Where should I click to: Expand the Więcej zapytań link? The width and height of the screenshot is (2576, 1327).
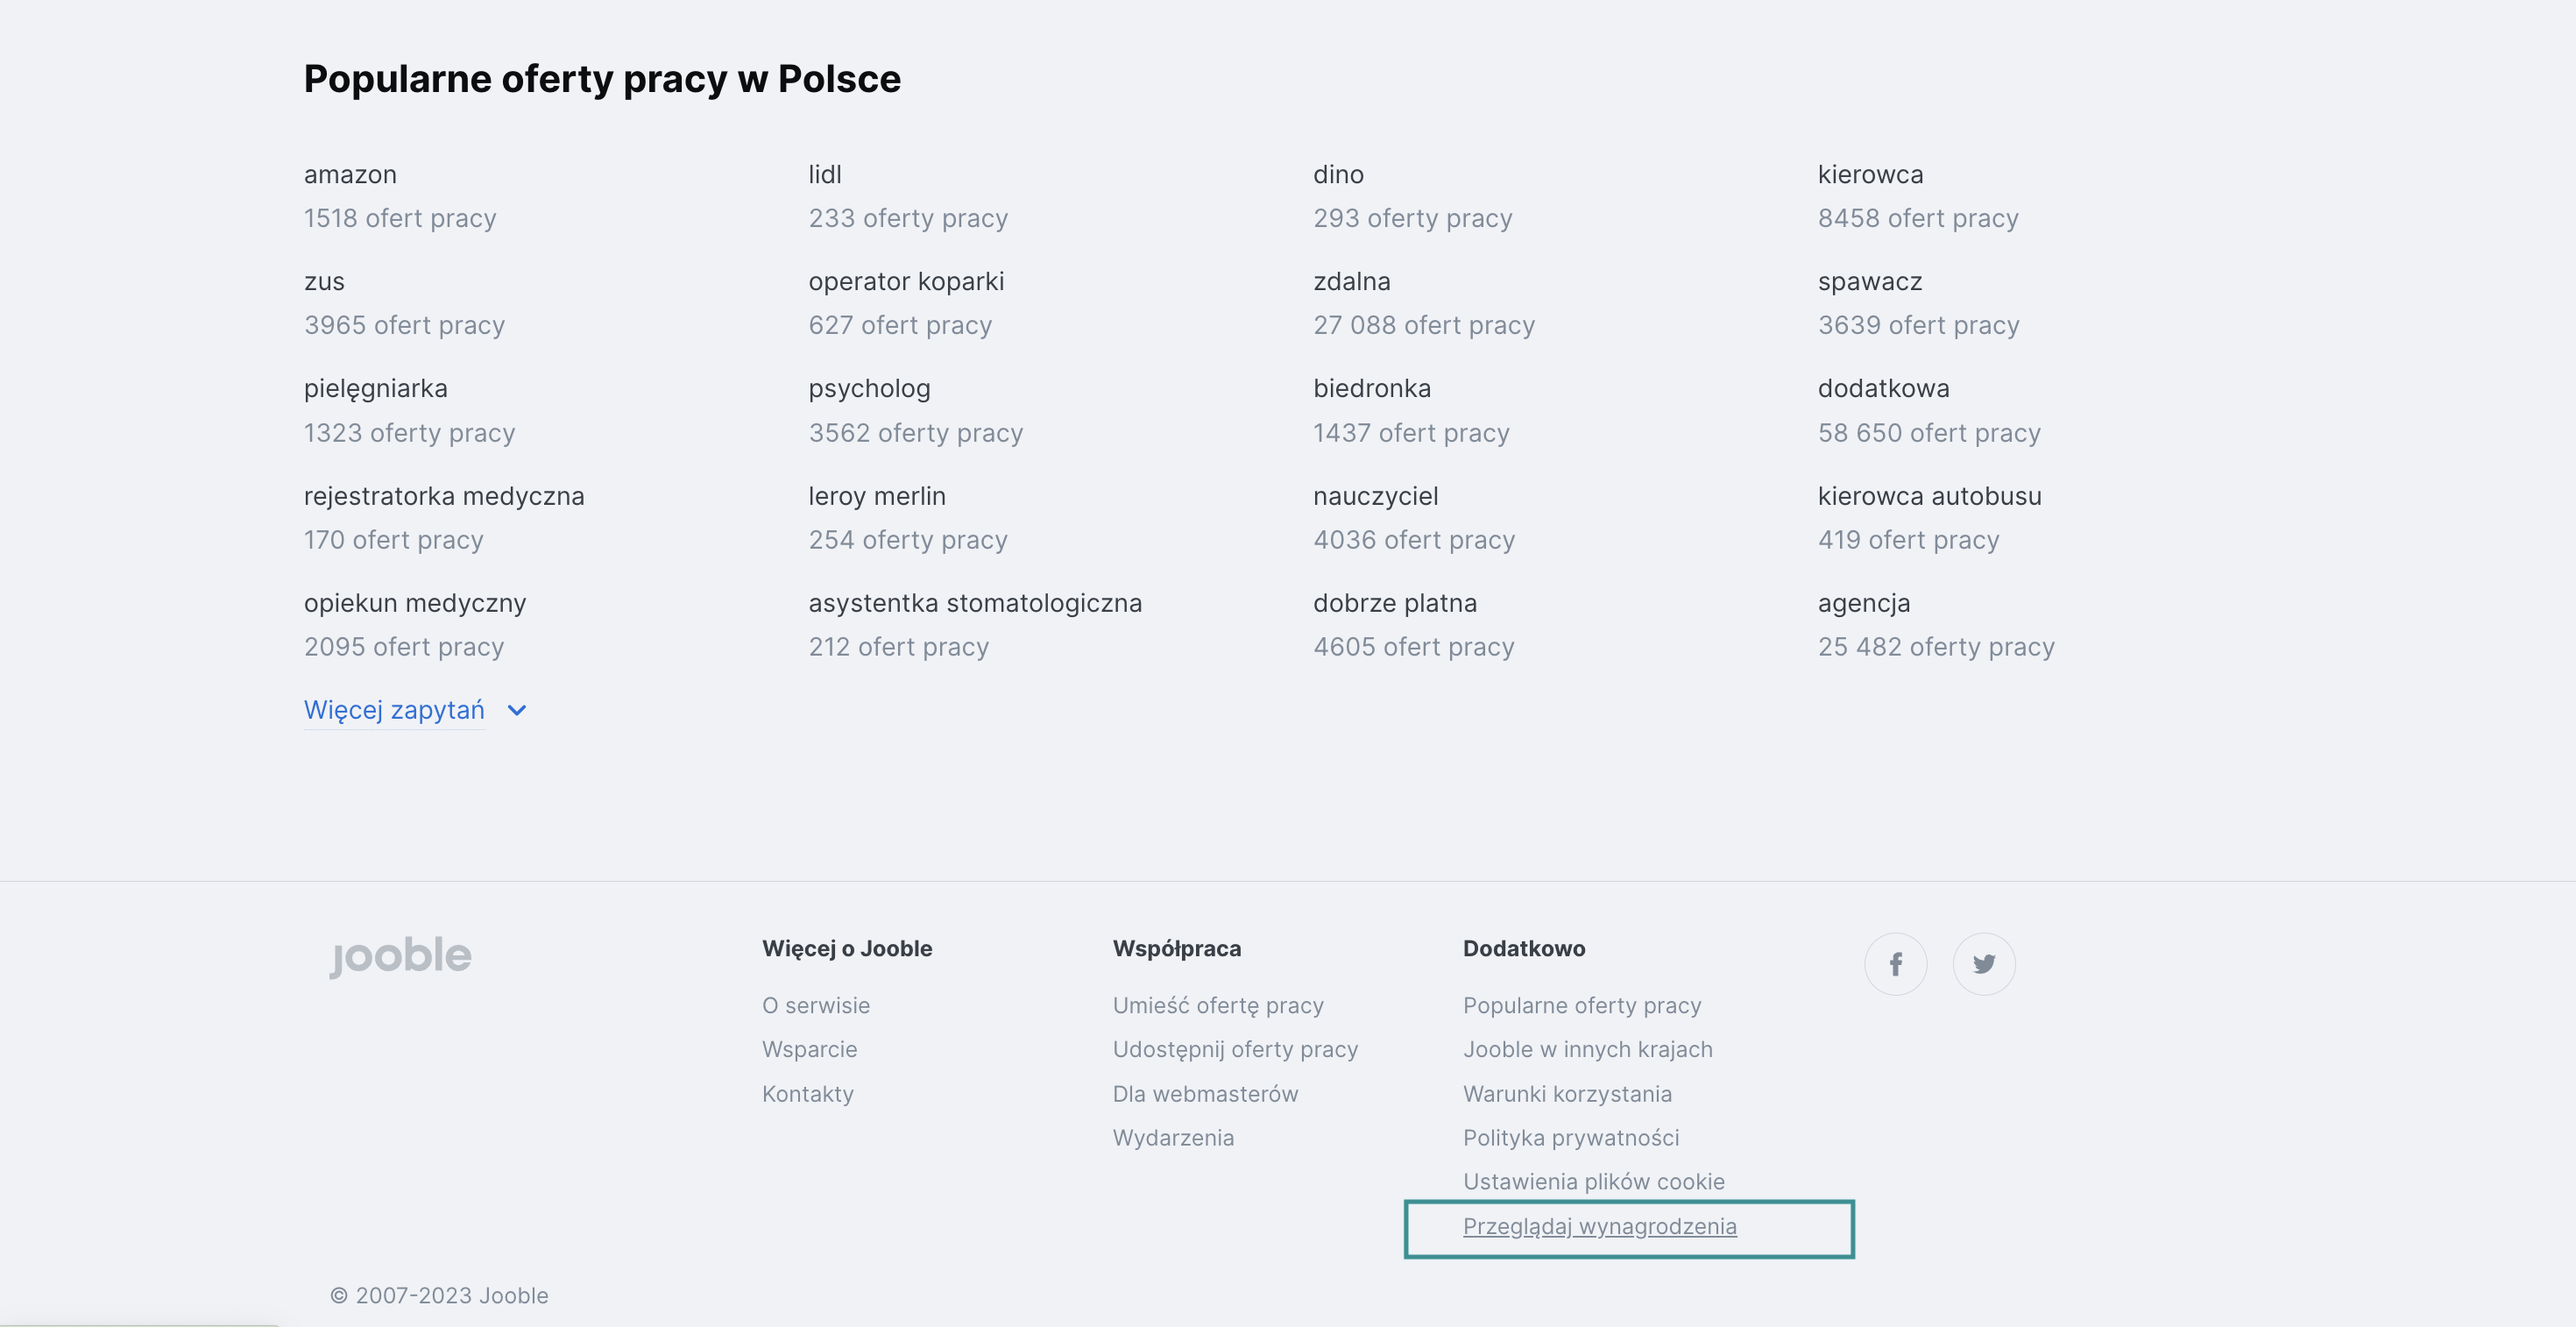[x=394, y=710]
